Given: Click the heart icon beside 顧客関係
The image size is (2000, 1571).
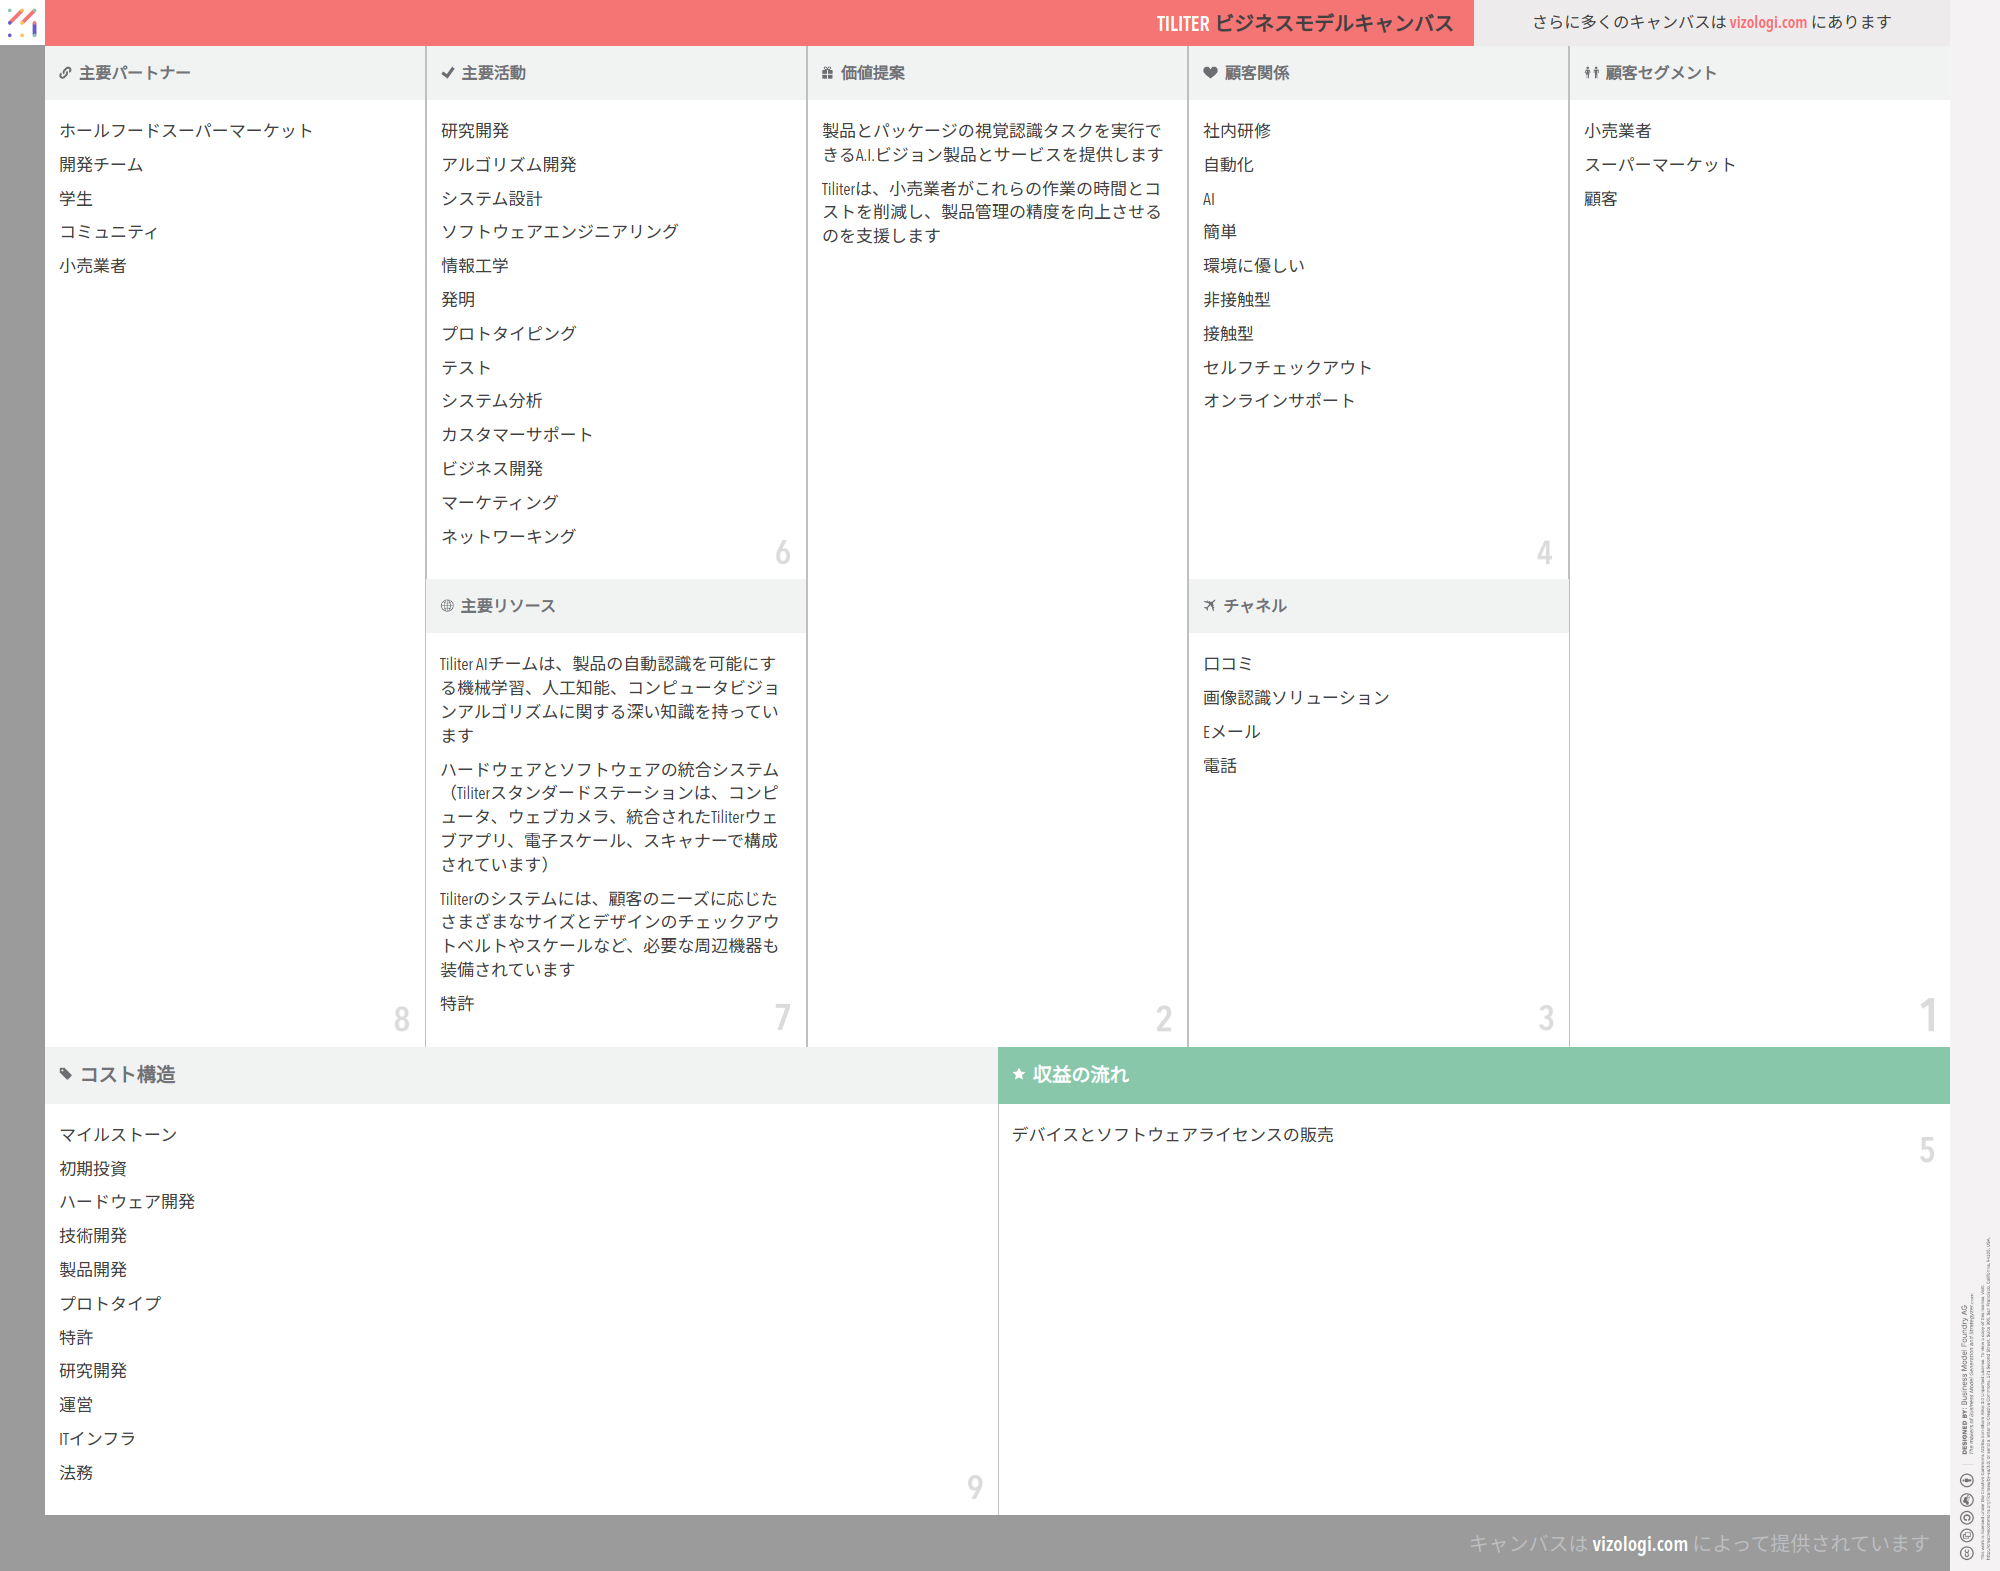Looking at the screenshot, I should click(x=1210, y=73).
